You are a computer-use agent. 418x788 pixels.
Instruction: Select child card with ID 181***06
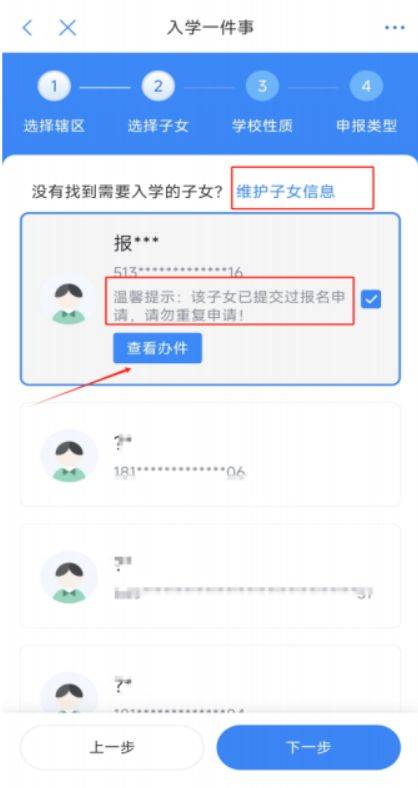(x=210, y=454)
